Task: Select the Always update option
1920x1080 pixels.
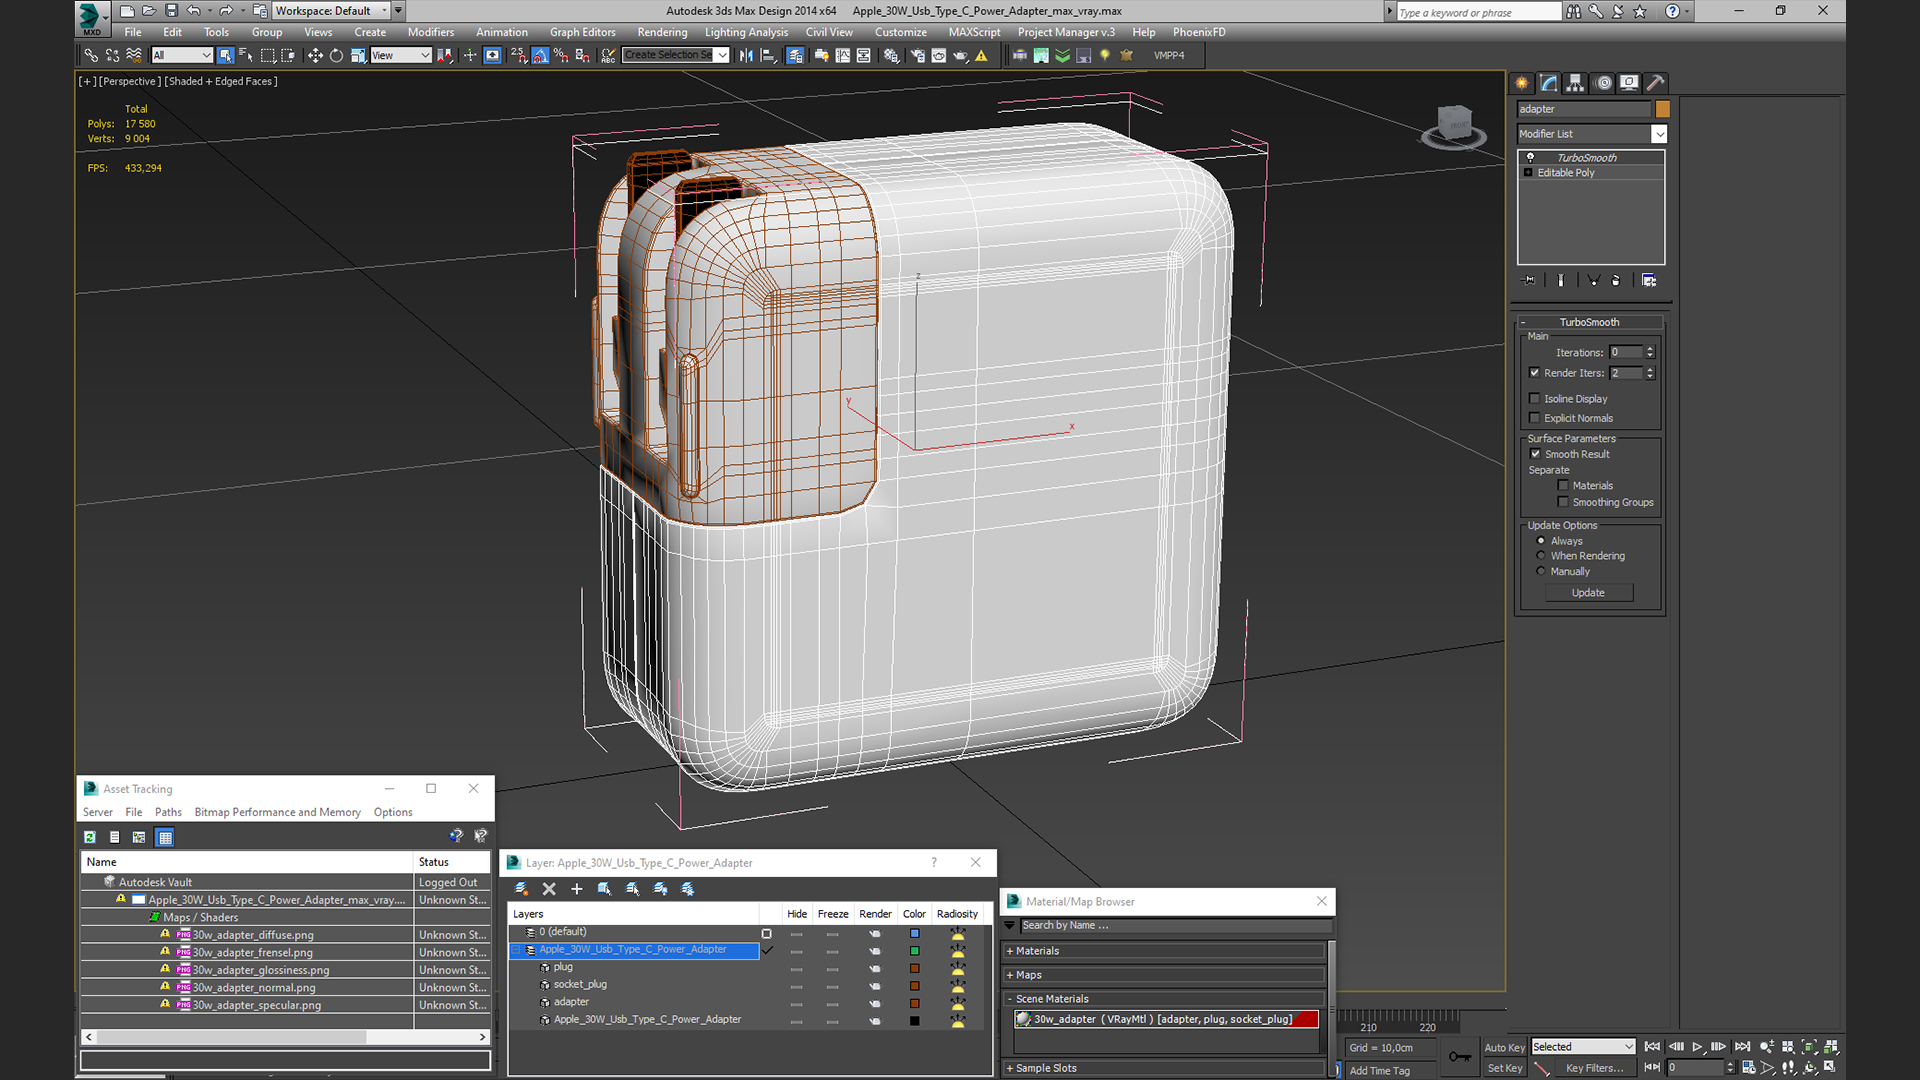Action: [1541, 541]
